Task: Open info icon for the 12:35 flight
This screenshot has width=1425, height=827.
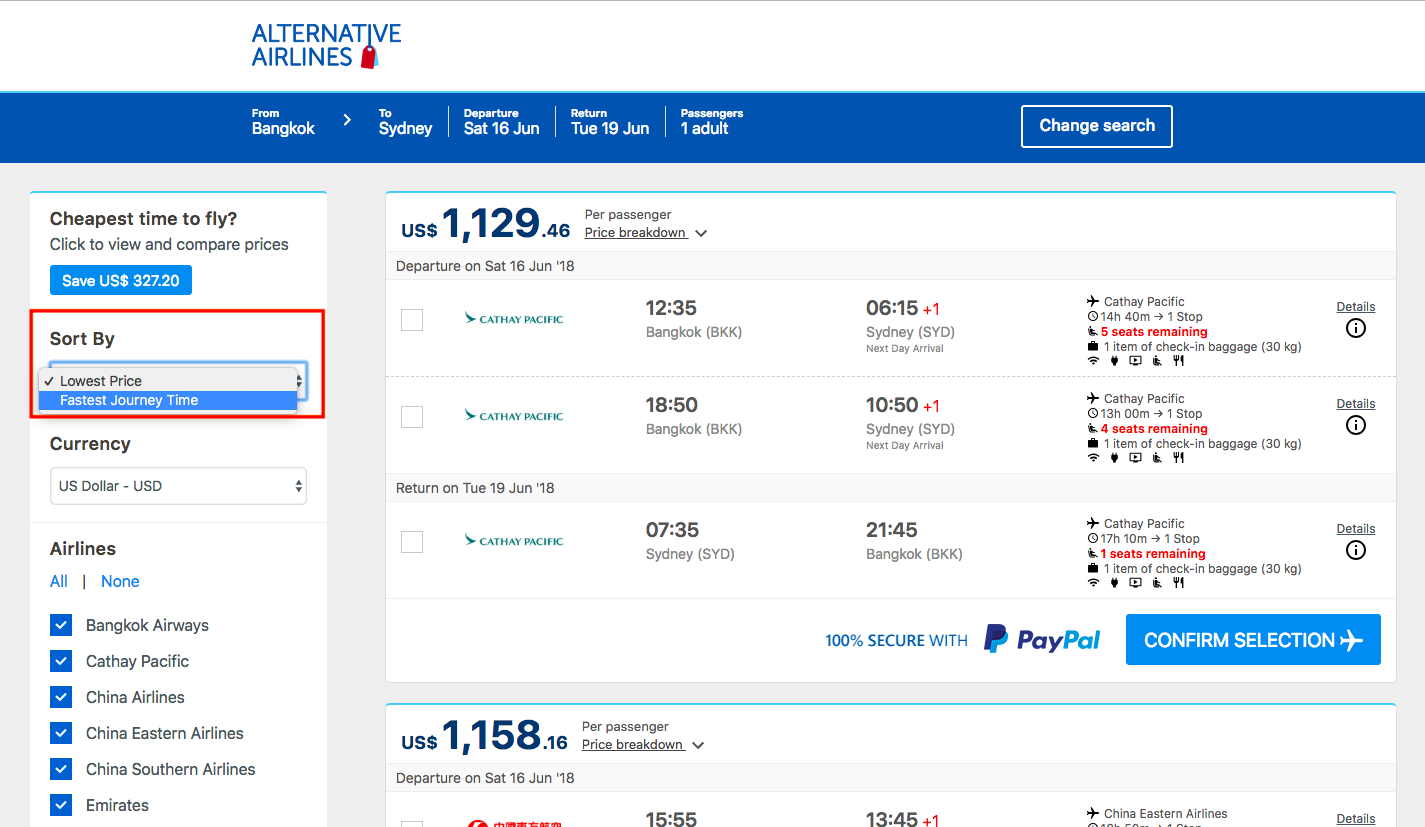Action: click(x=1355, y=328)
